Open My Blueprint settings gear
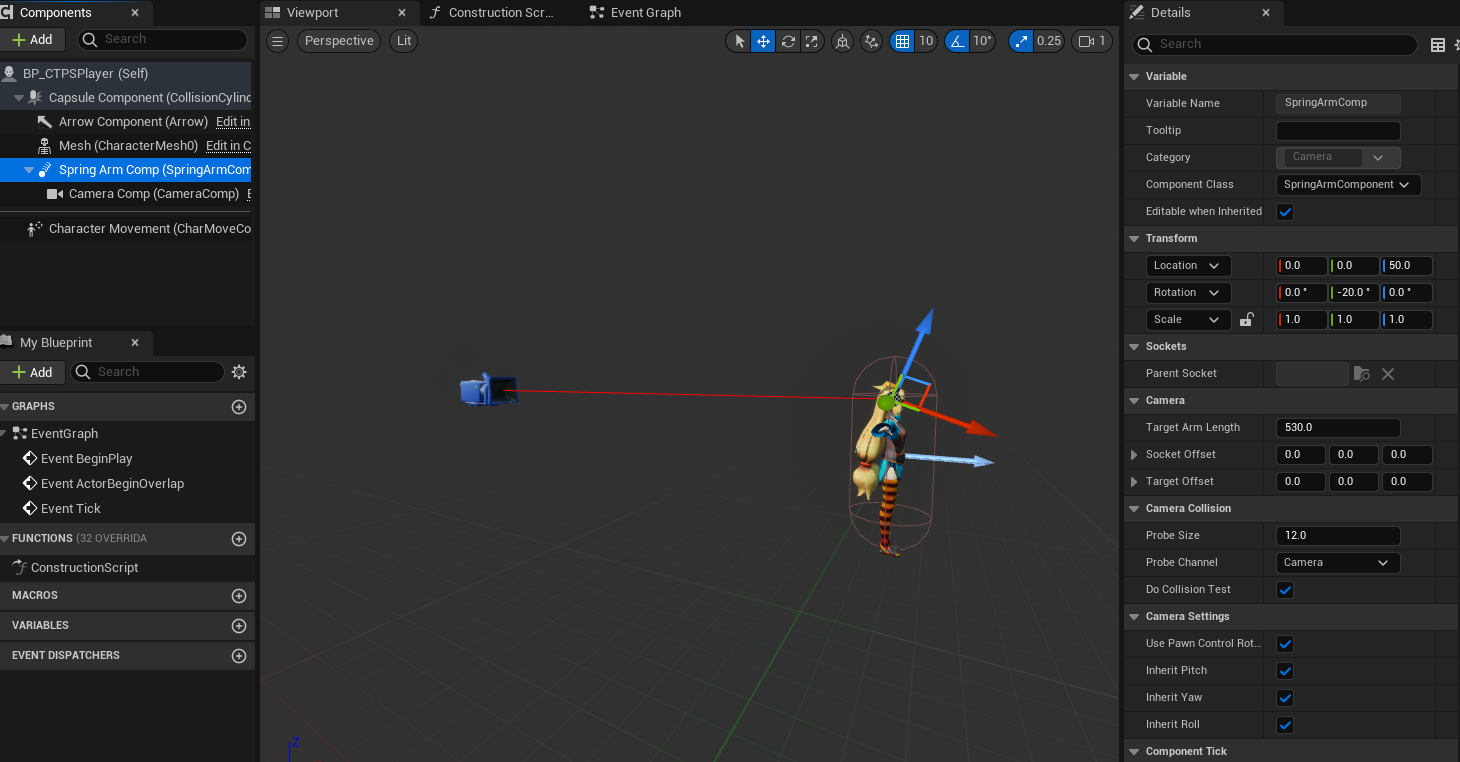 (x=239, y=372)
